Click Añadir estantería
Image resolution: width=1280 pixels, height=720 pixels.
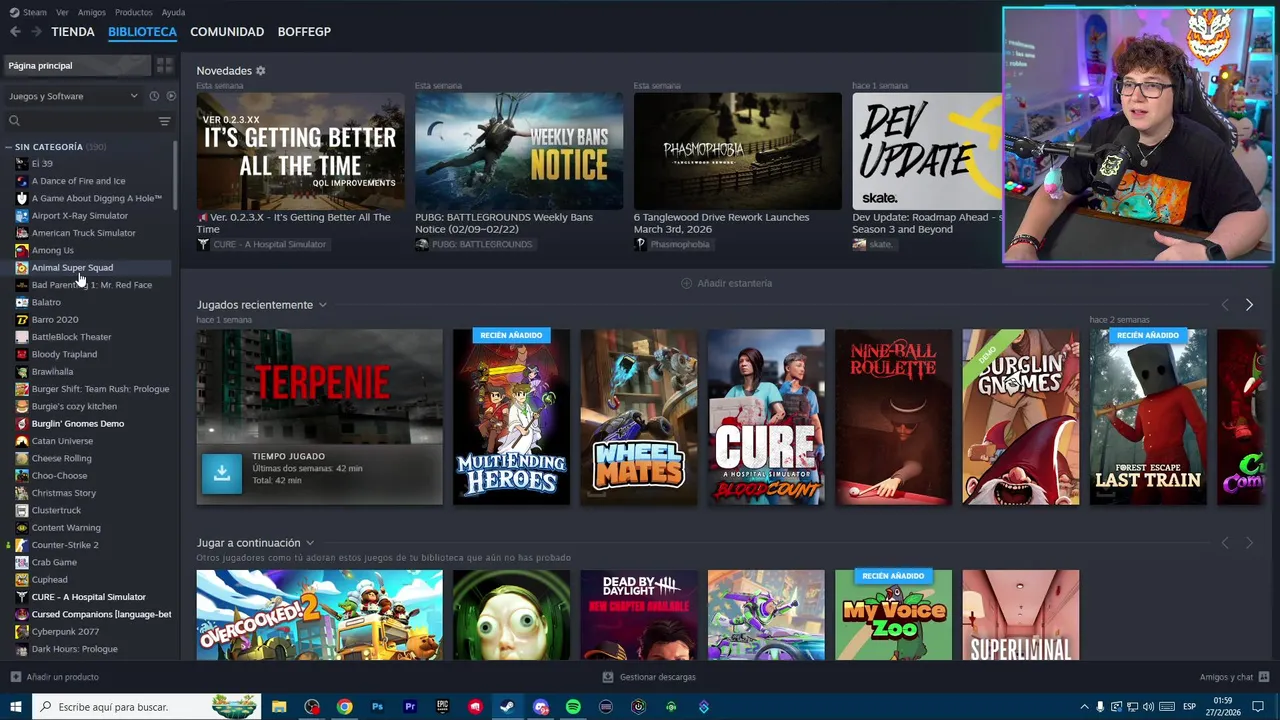pos(727,283)
